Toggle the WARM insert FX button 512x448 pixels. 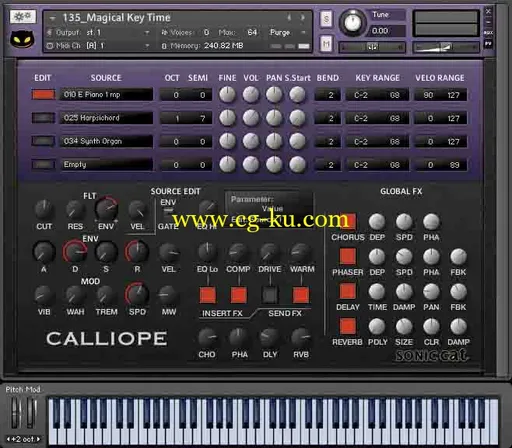(x=301, y=295)
